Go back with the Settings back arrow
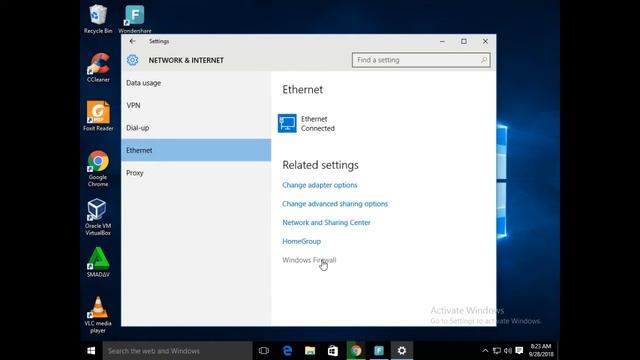The height and width of the screenshot is (360, 640). pyautogui.click(x=132, y=41)
